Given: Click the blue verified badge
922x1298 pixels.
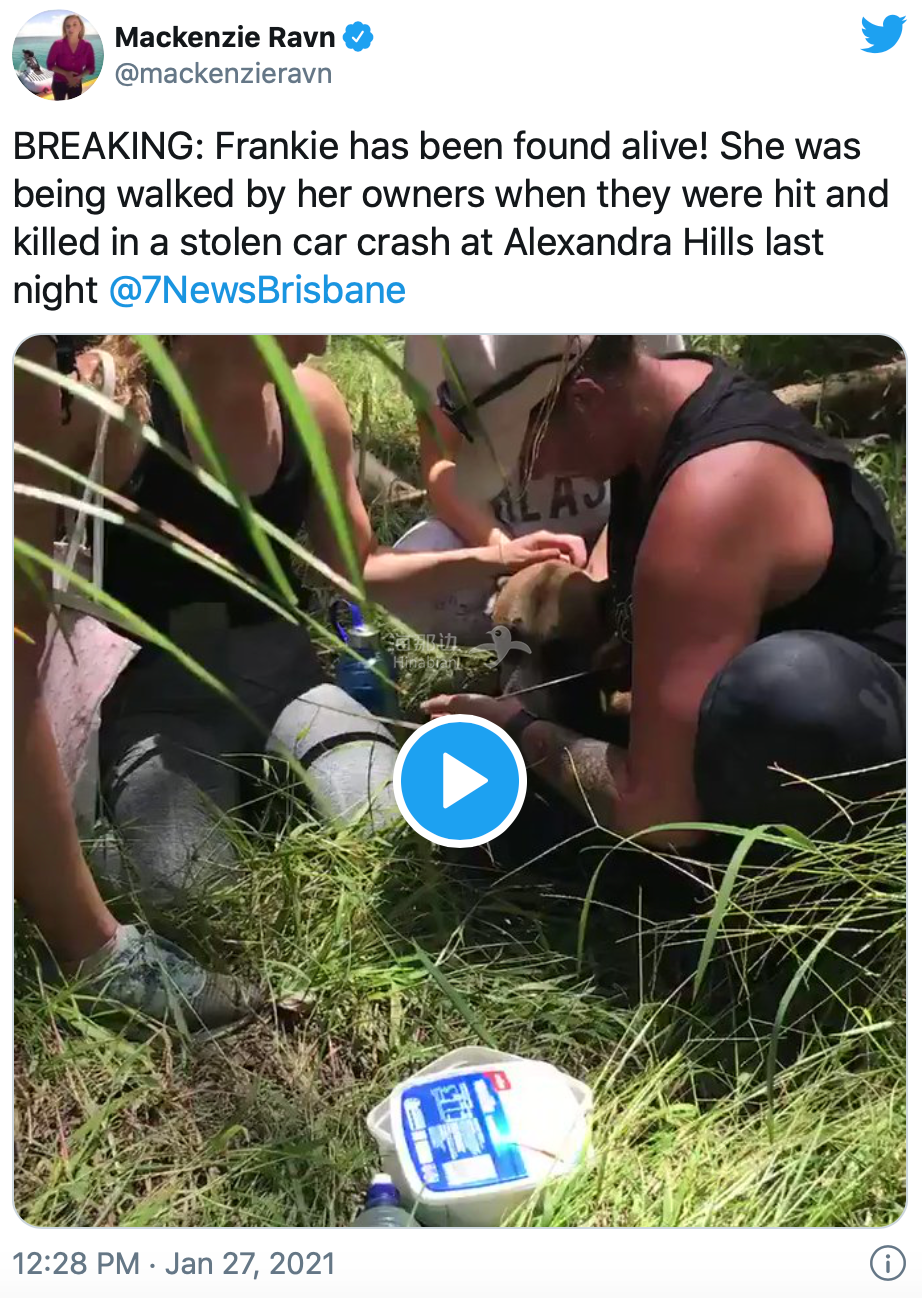Looking at the screenshot, I should [359, 37].
